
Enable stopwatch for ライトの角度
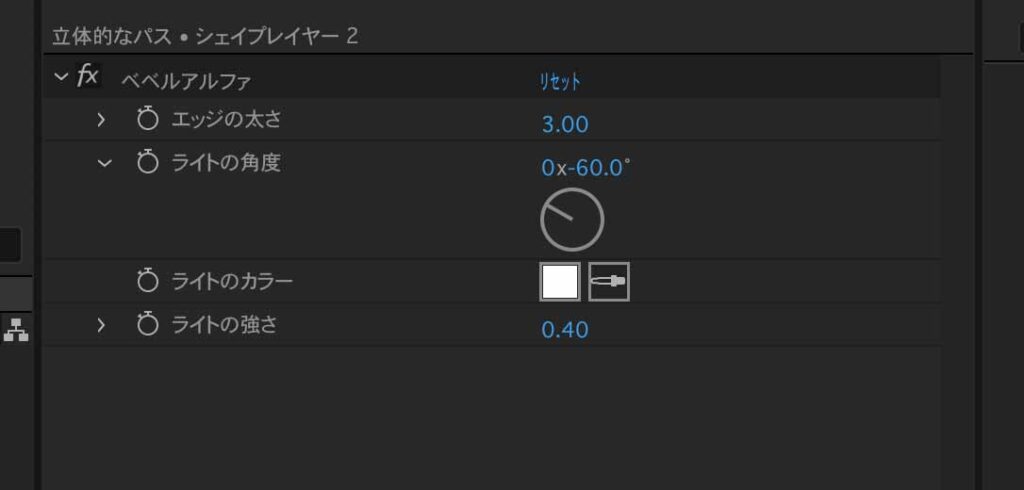point(148,163)
